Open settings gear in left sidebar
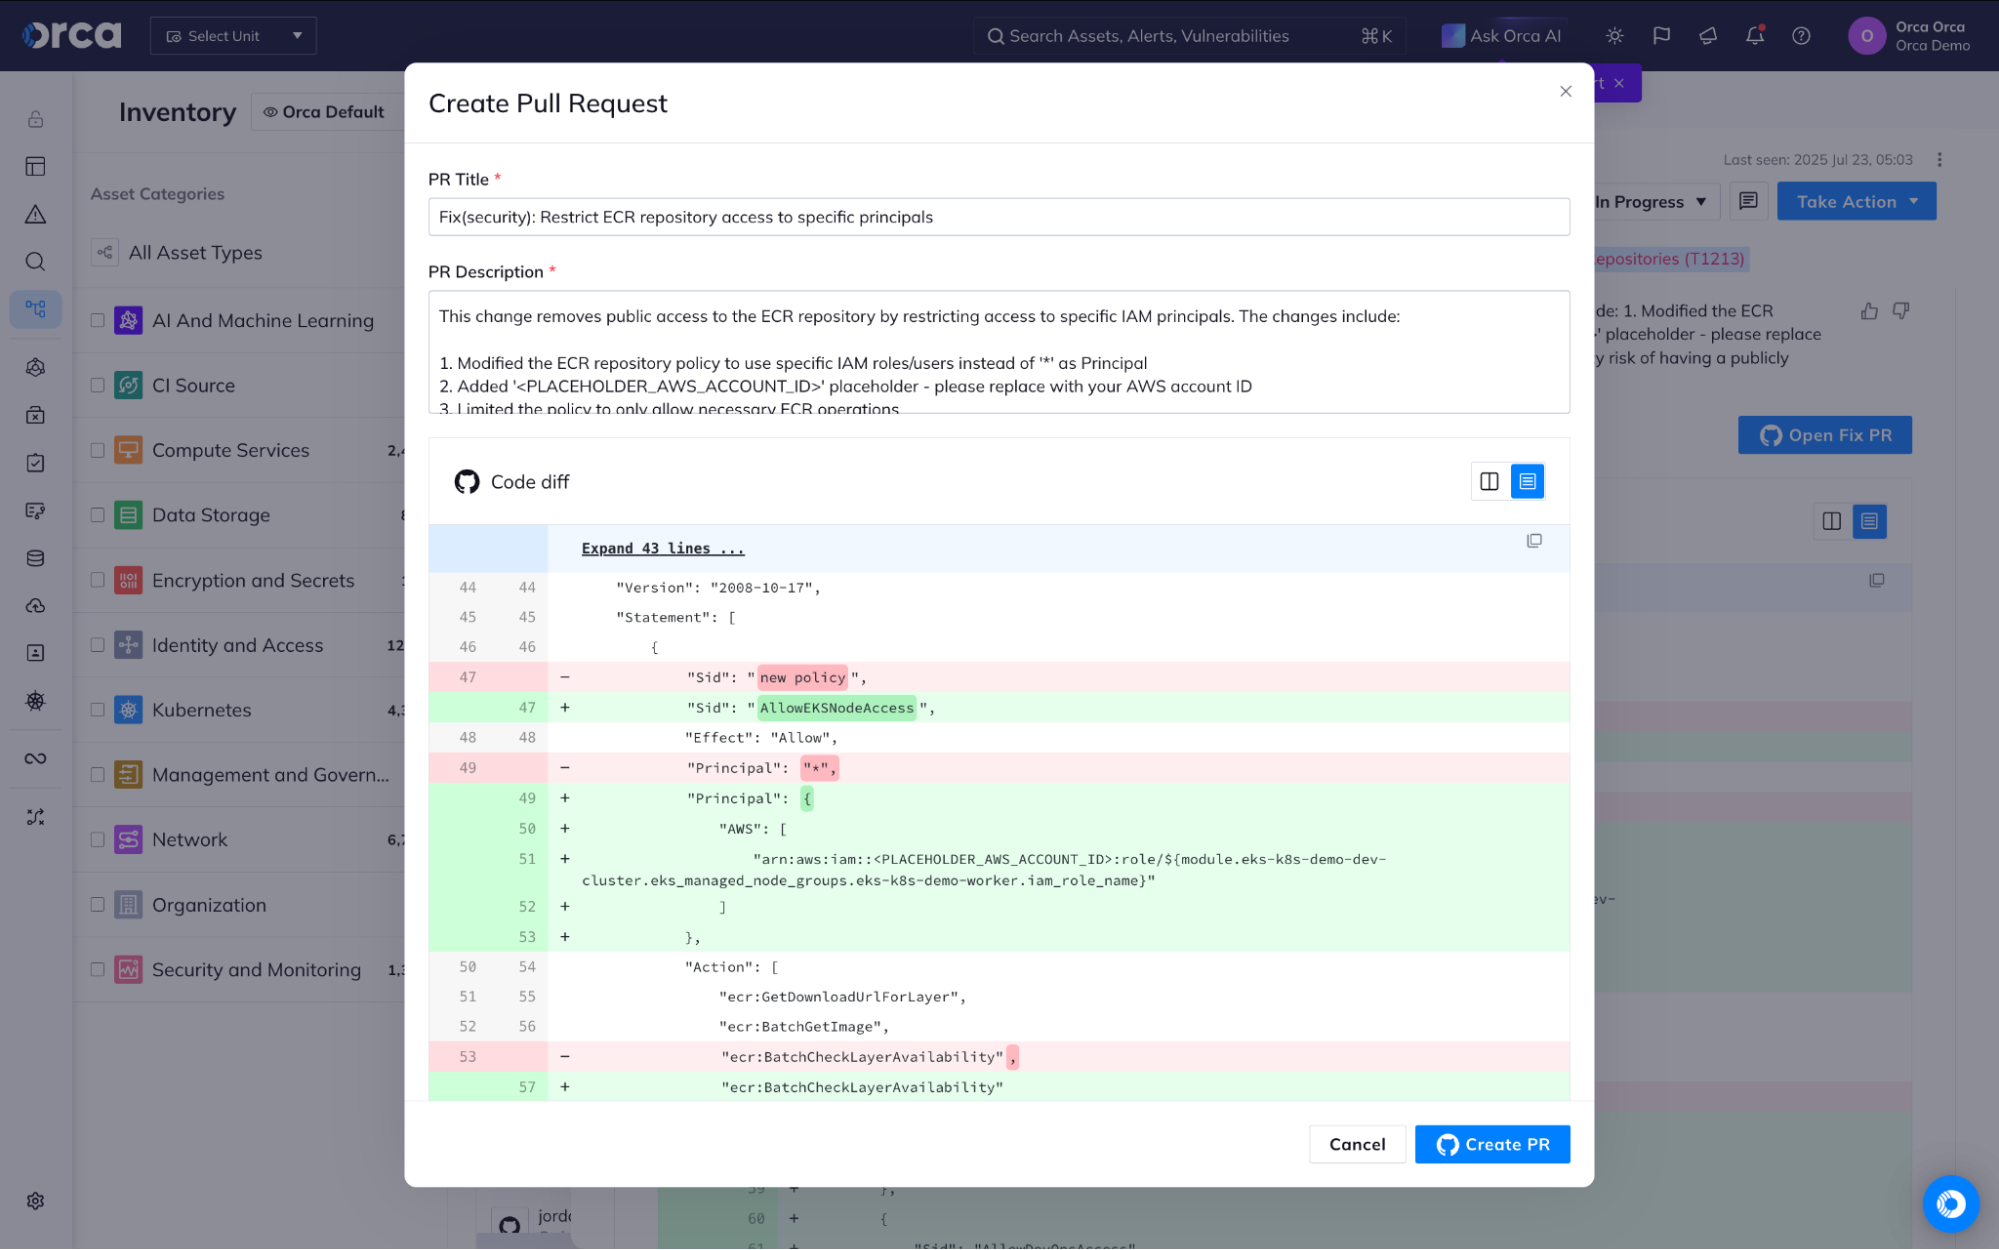 [x=36, y=1201]
